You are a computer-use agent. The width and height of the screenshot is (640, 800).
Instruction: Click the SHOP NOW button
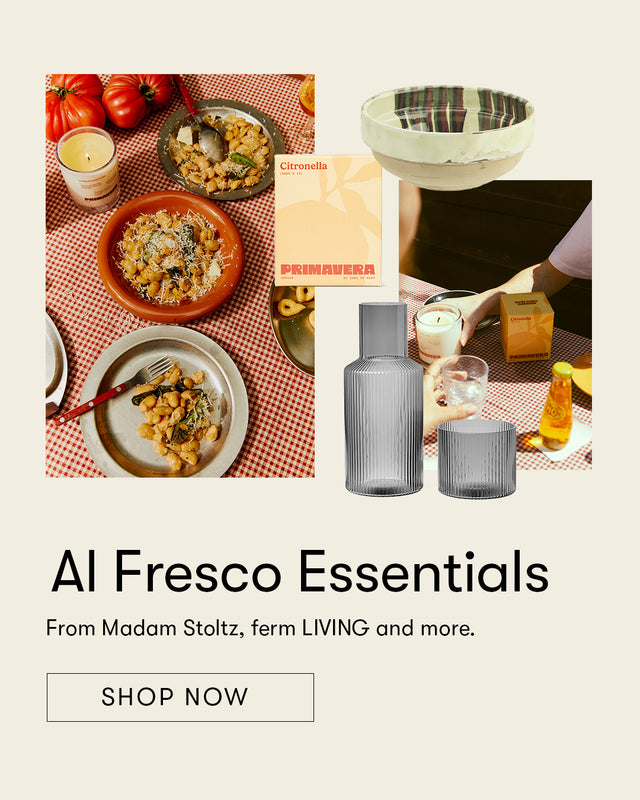180,697
